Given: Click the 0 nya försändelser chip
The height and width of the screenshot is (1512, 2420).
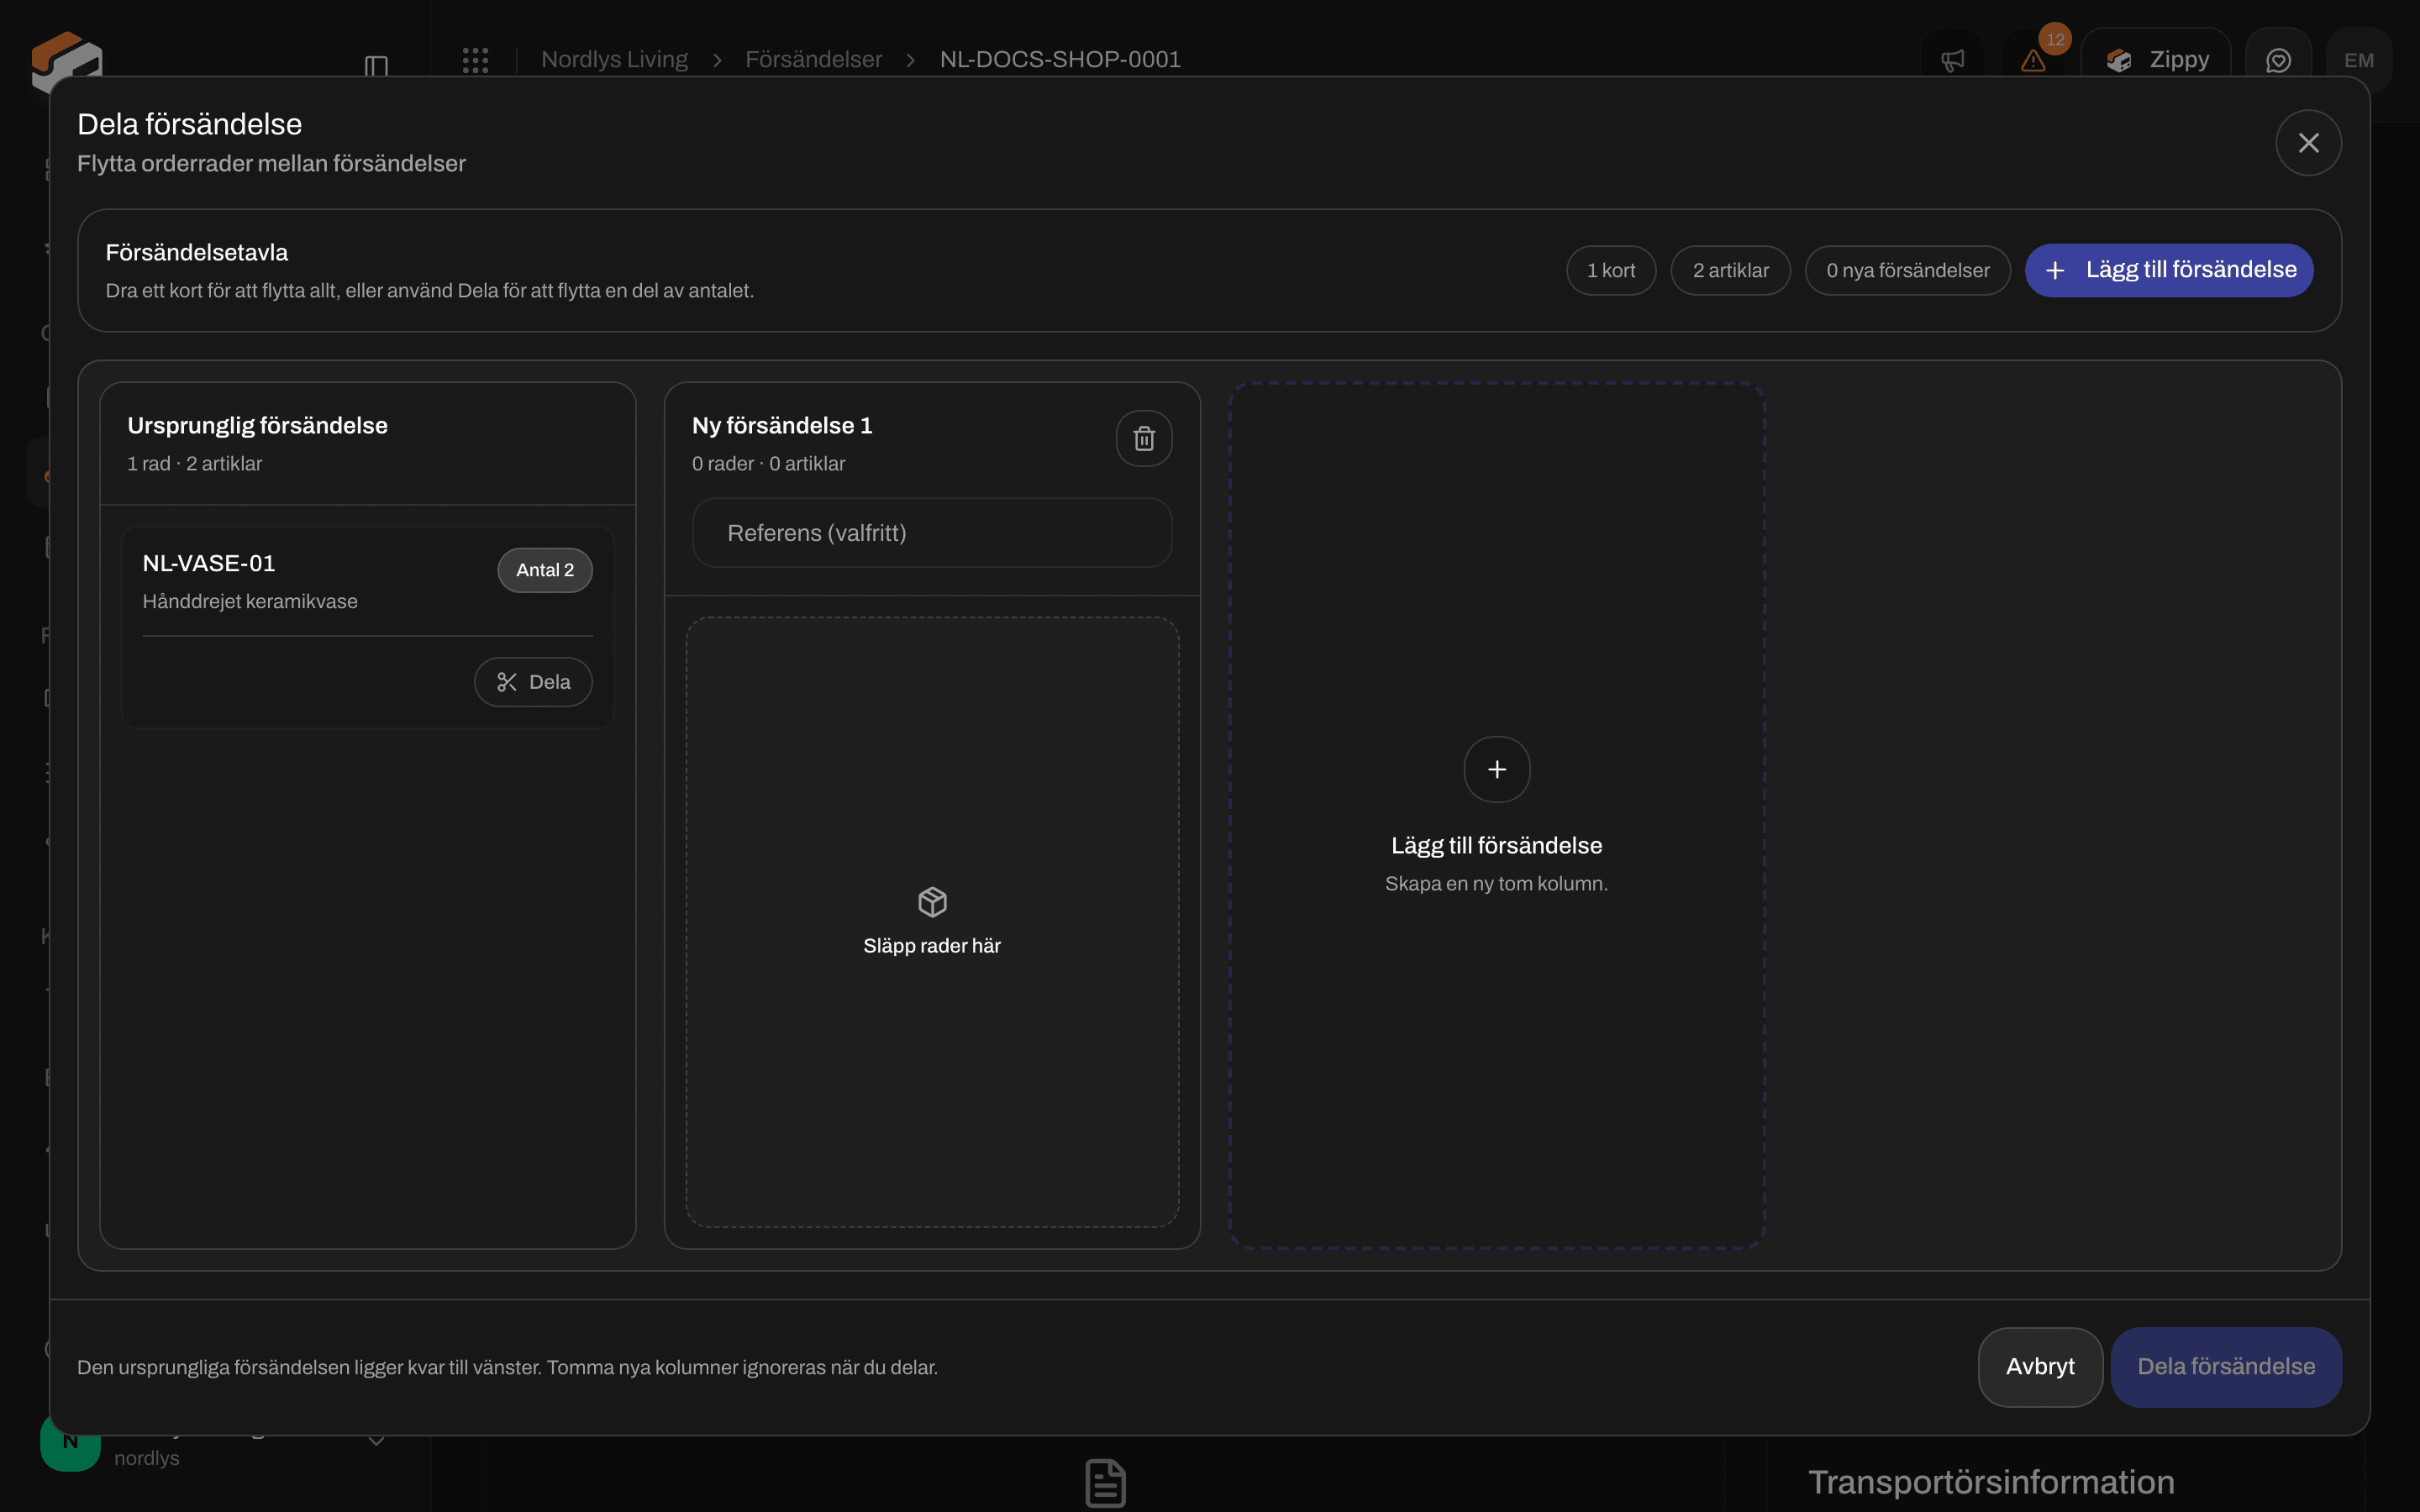Looking at the screenshot, I should click(1908, 270).
